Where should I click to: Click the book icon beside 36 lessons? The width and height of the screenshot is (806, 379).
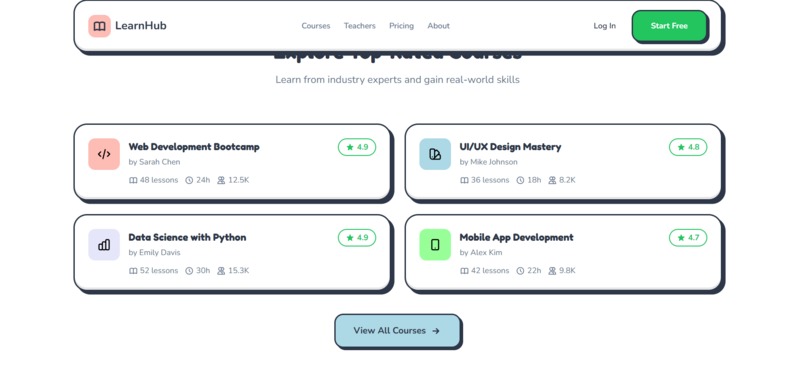pyautogui.click(x=464, y=180)
